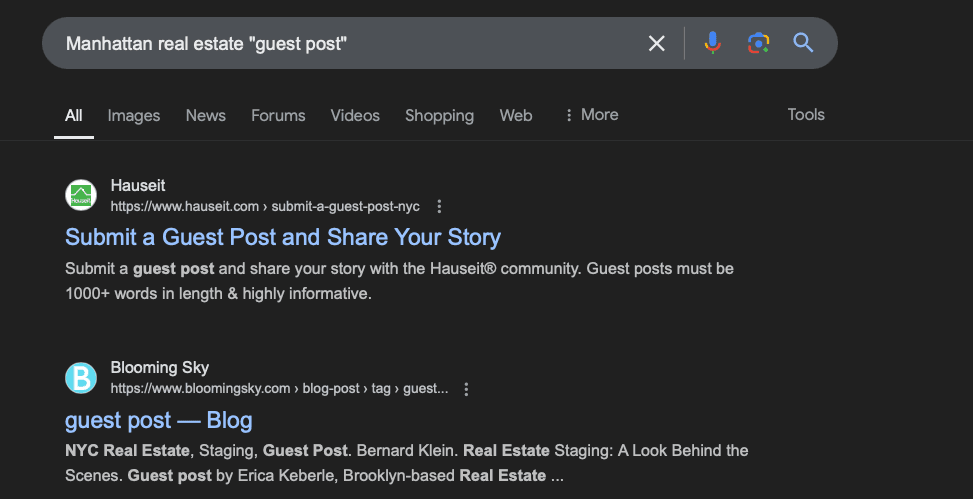Switch to the News tab
This screenshot has height=499, width=973.
(x=205, y=116)
